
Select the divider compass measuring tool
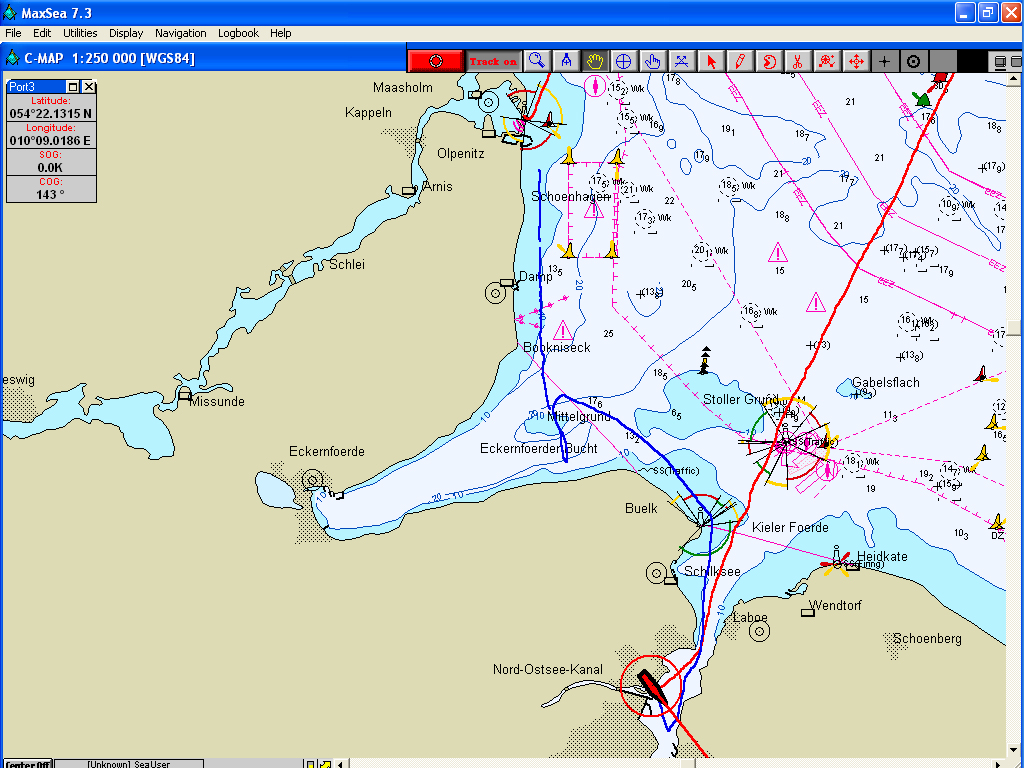(x=566, y=61)
